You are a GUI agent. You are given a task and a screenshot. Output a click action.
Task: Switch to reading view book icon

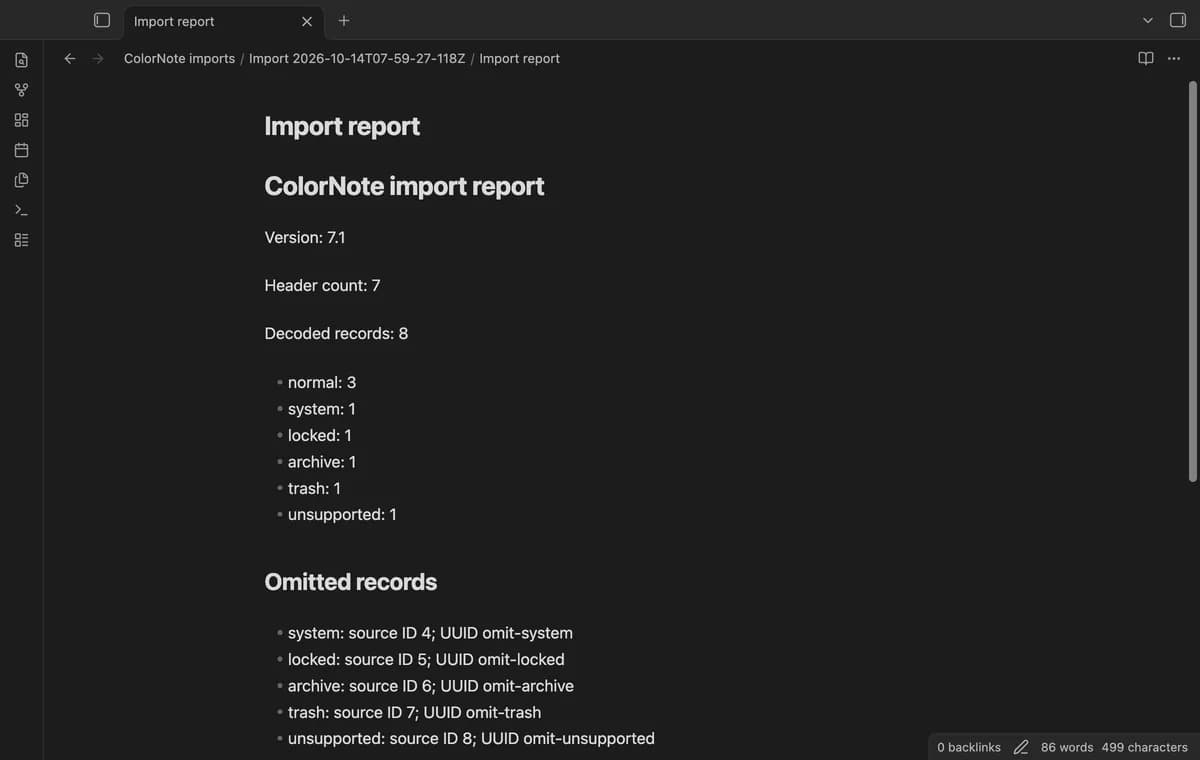(1146, 58)
